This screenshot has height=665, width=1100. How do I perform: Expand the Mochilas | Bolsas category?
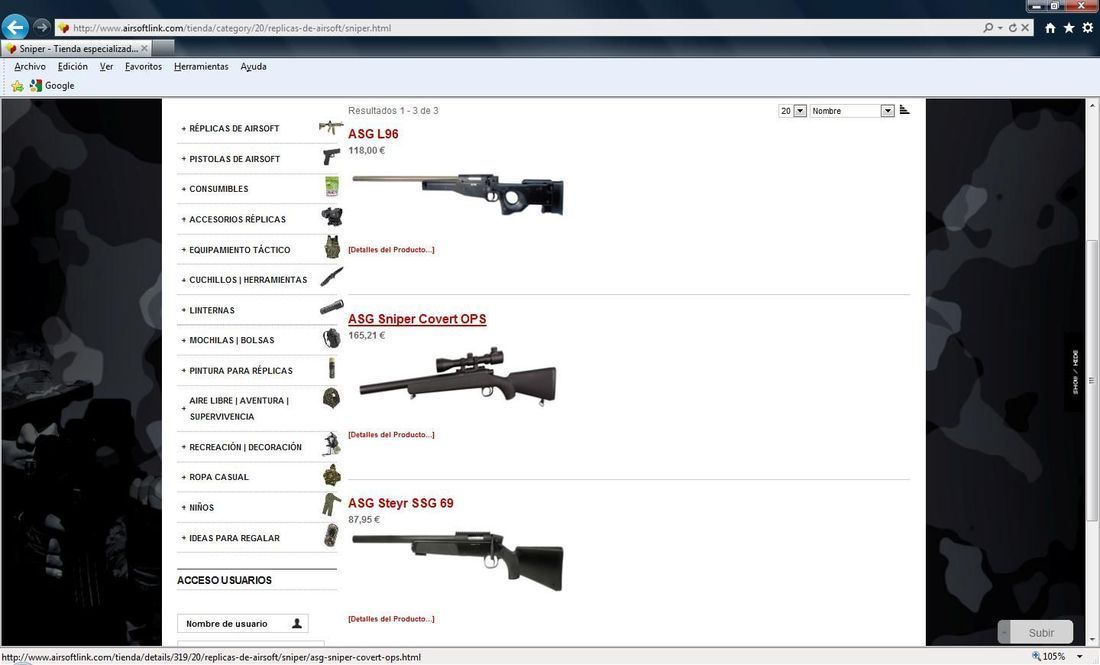click(x=184, y=340)
